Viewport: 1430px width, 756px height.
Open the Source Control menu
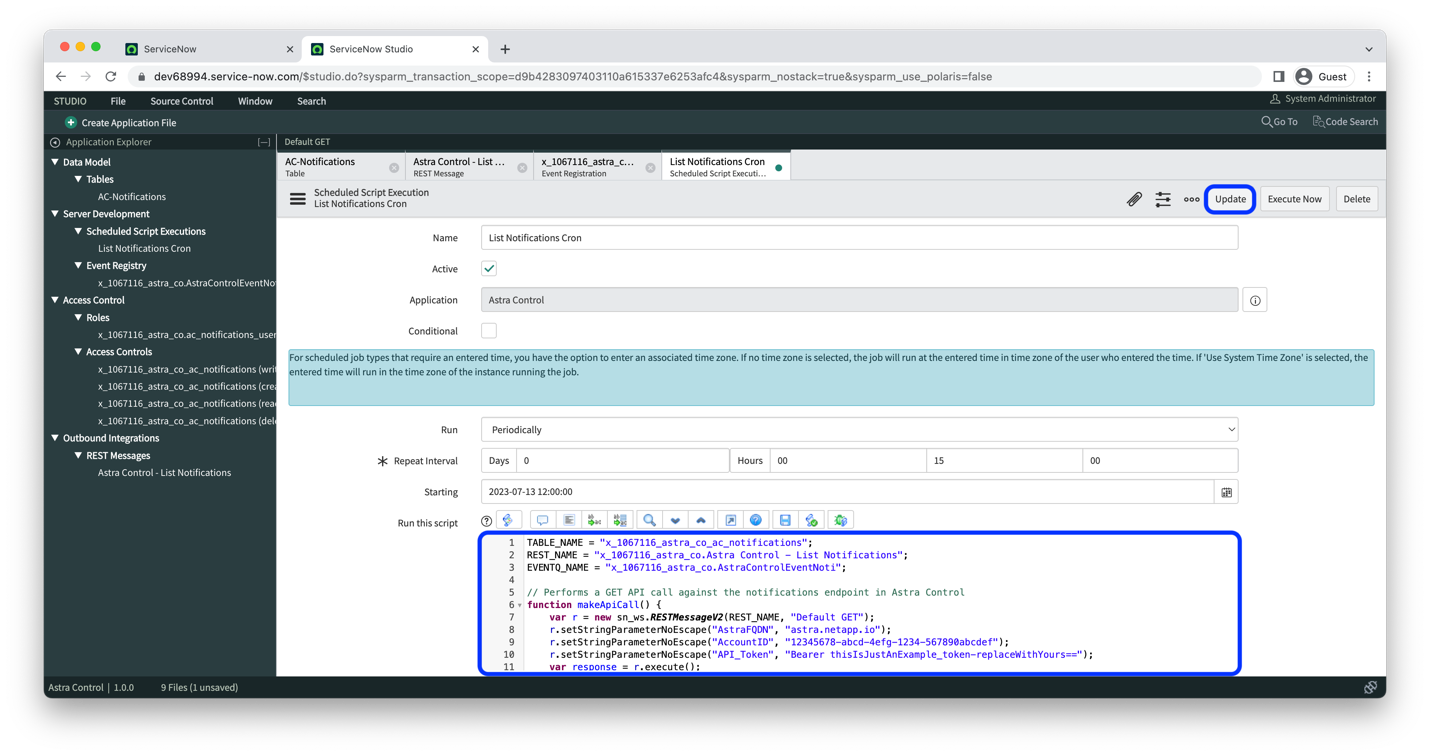[x=182, y=101]
